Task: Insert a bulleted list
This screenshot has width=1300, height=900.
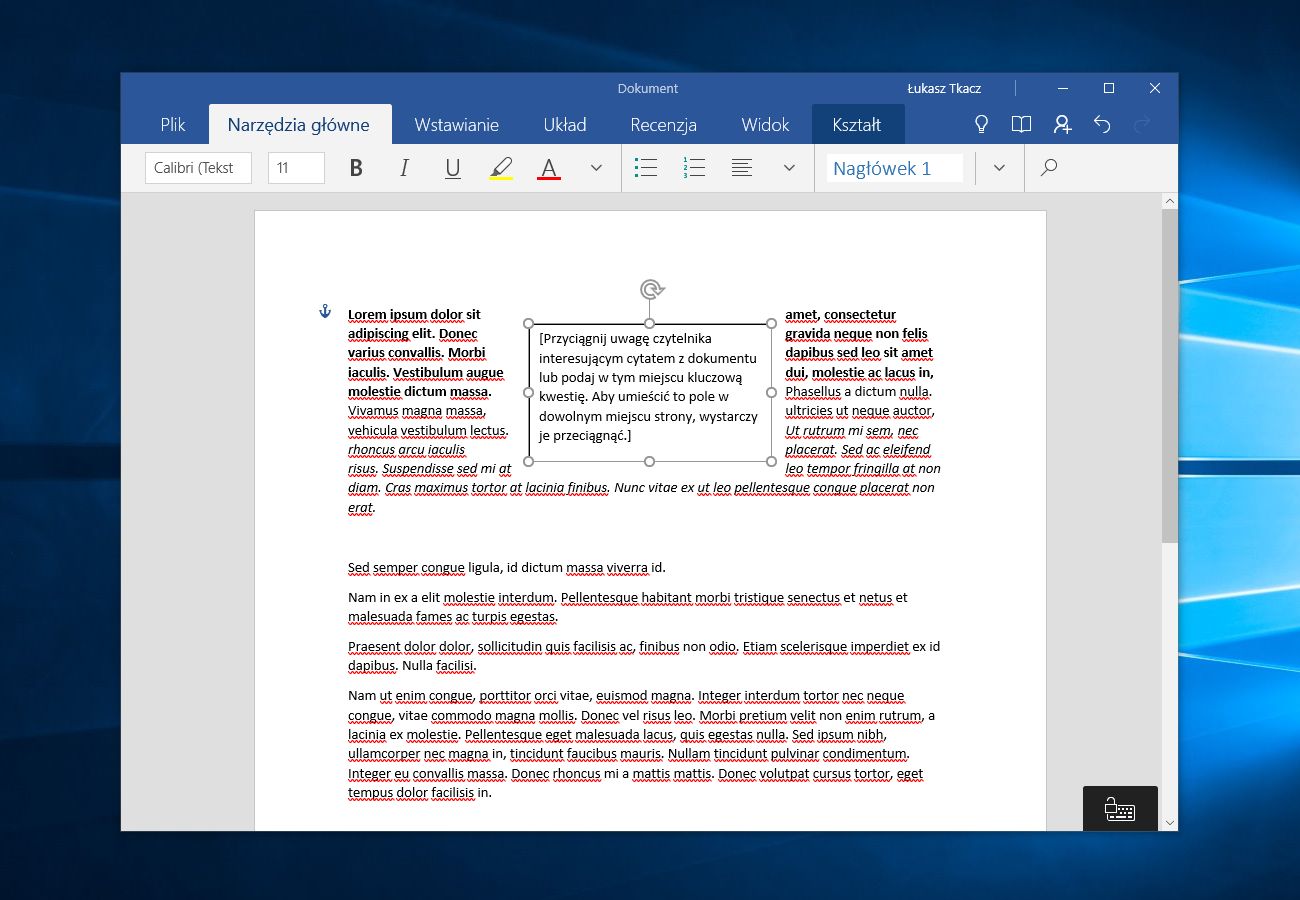Action: [x=646, y=168]
